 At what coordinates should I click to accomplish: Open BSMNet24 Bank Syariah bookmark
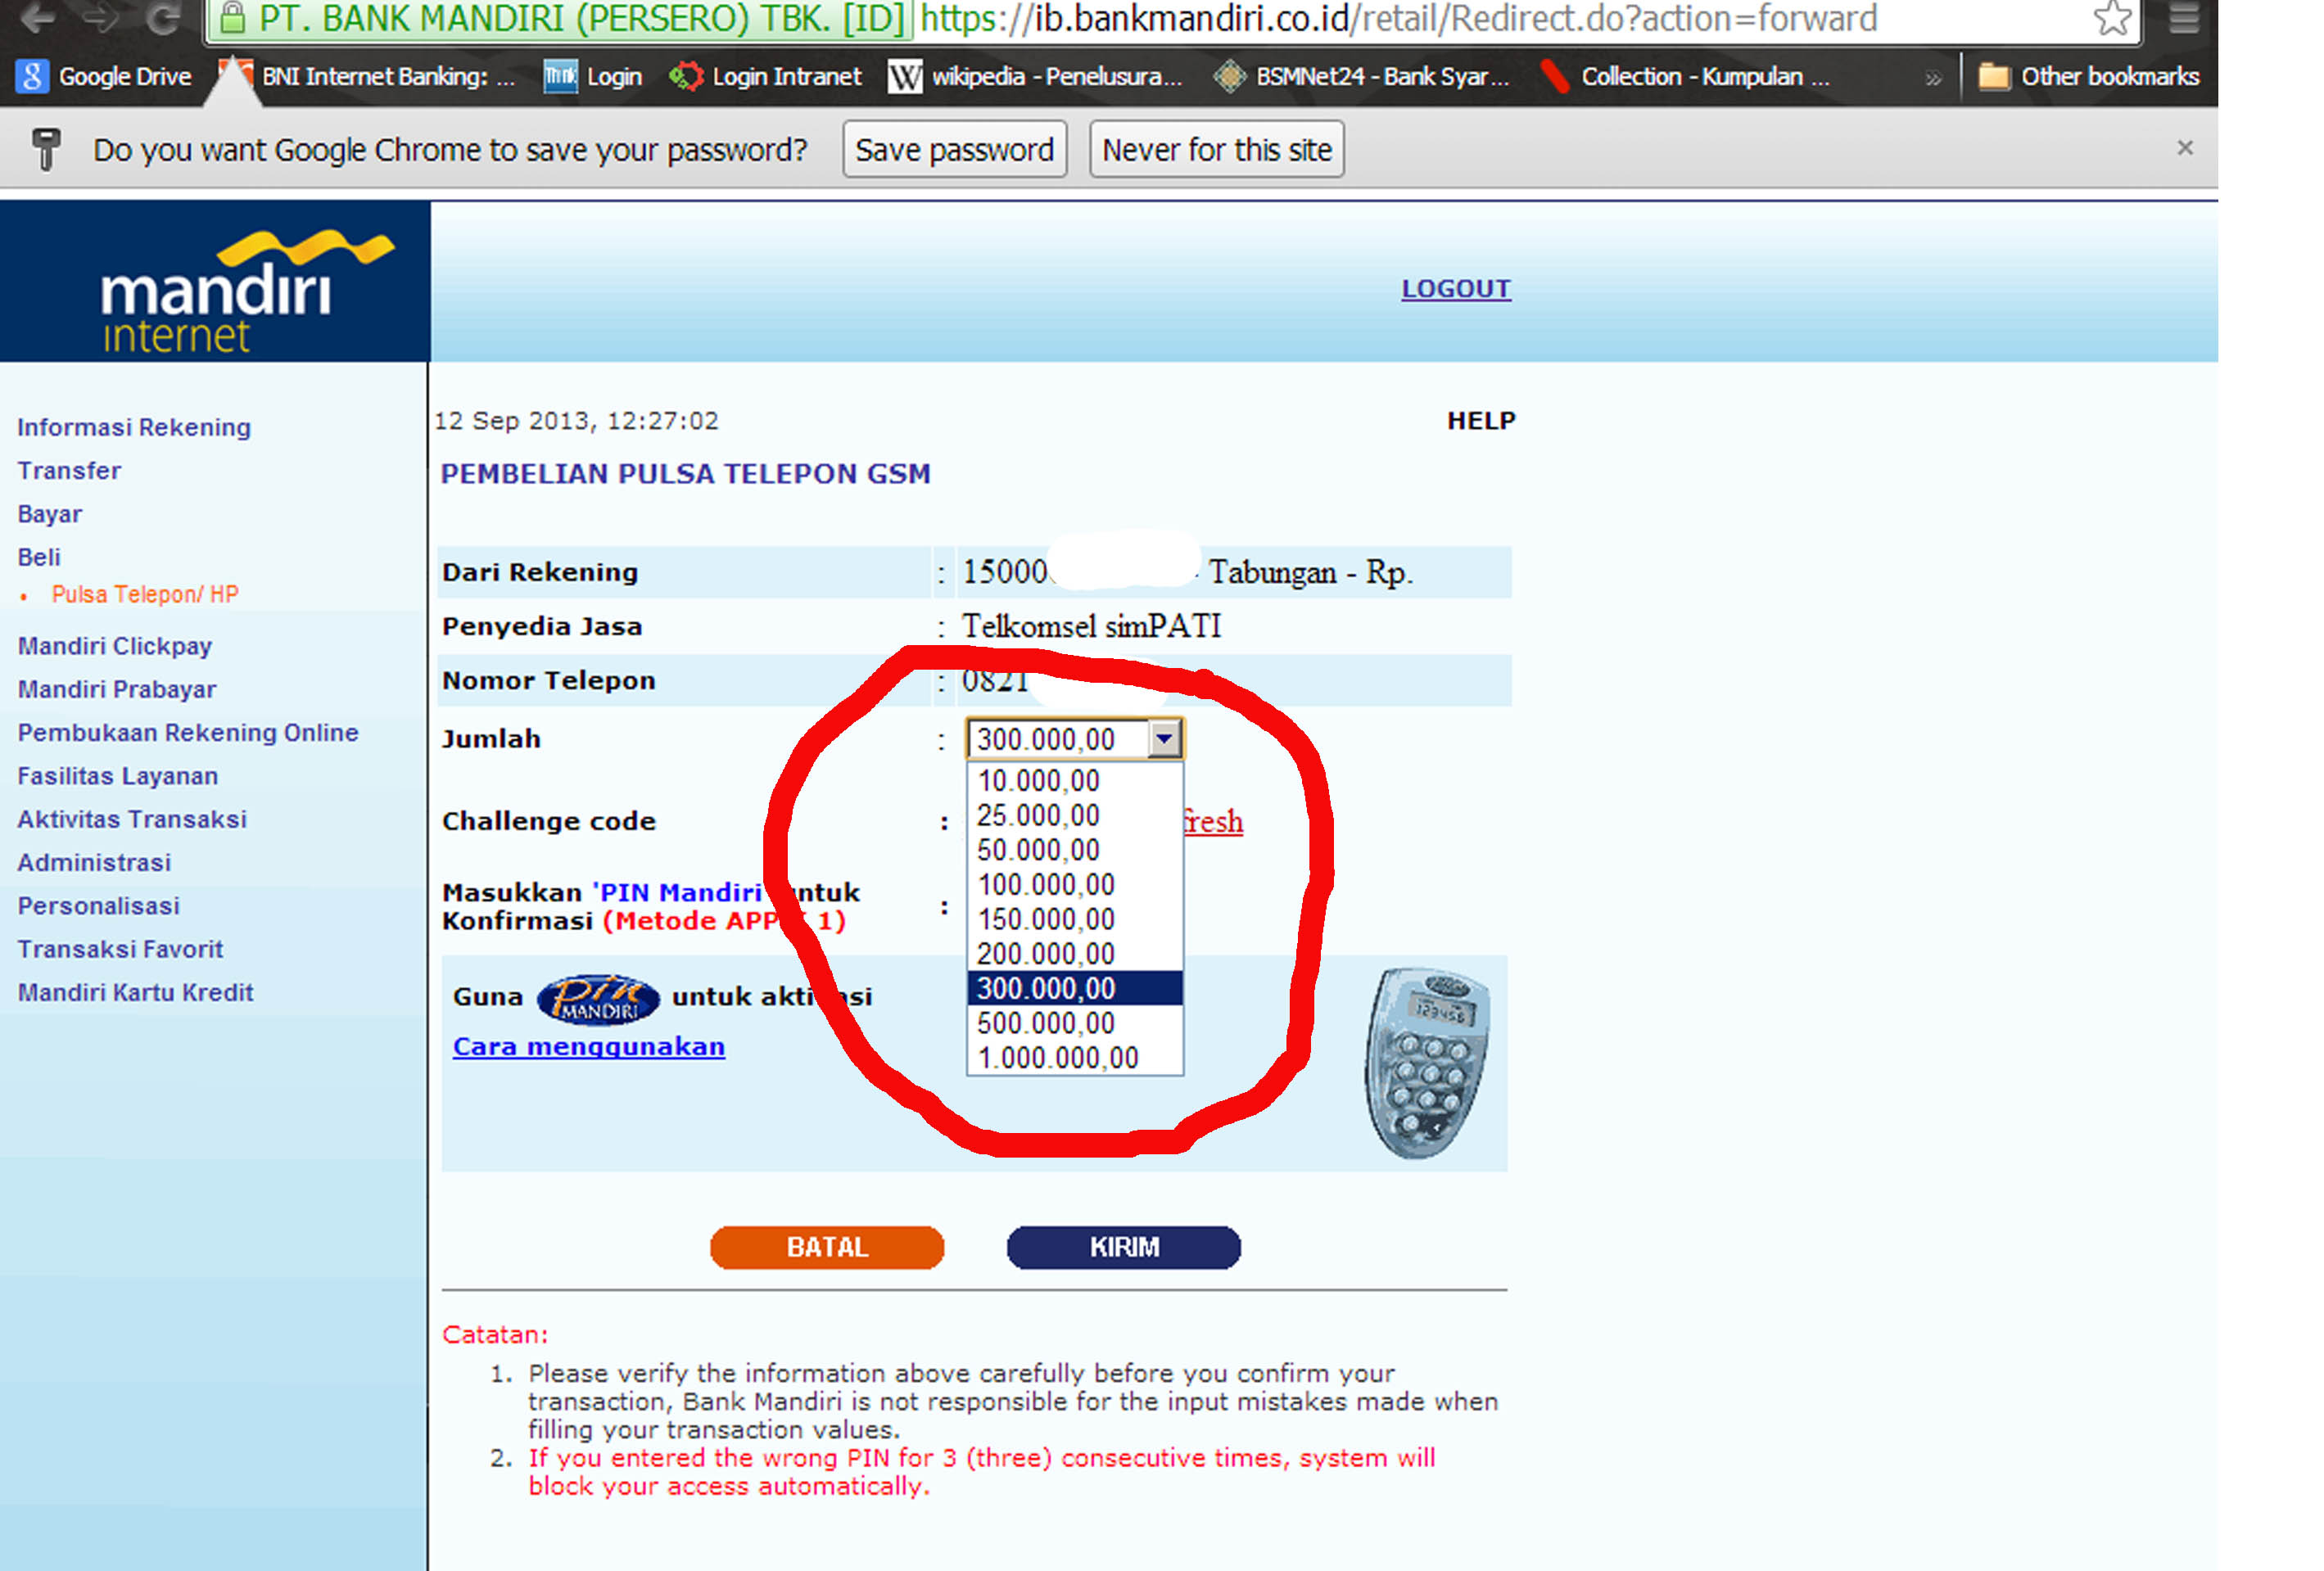[x=1361, y=76]
